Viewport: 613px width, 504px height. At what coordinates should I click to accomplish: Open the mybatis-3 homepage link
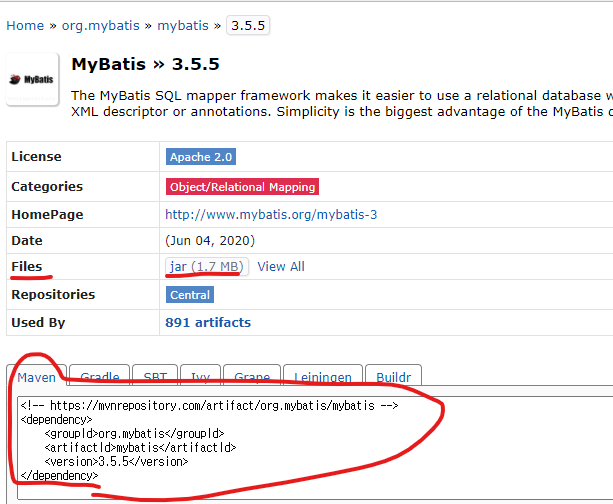coord(271,215)
